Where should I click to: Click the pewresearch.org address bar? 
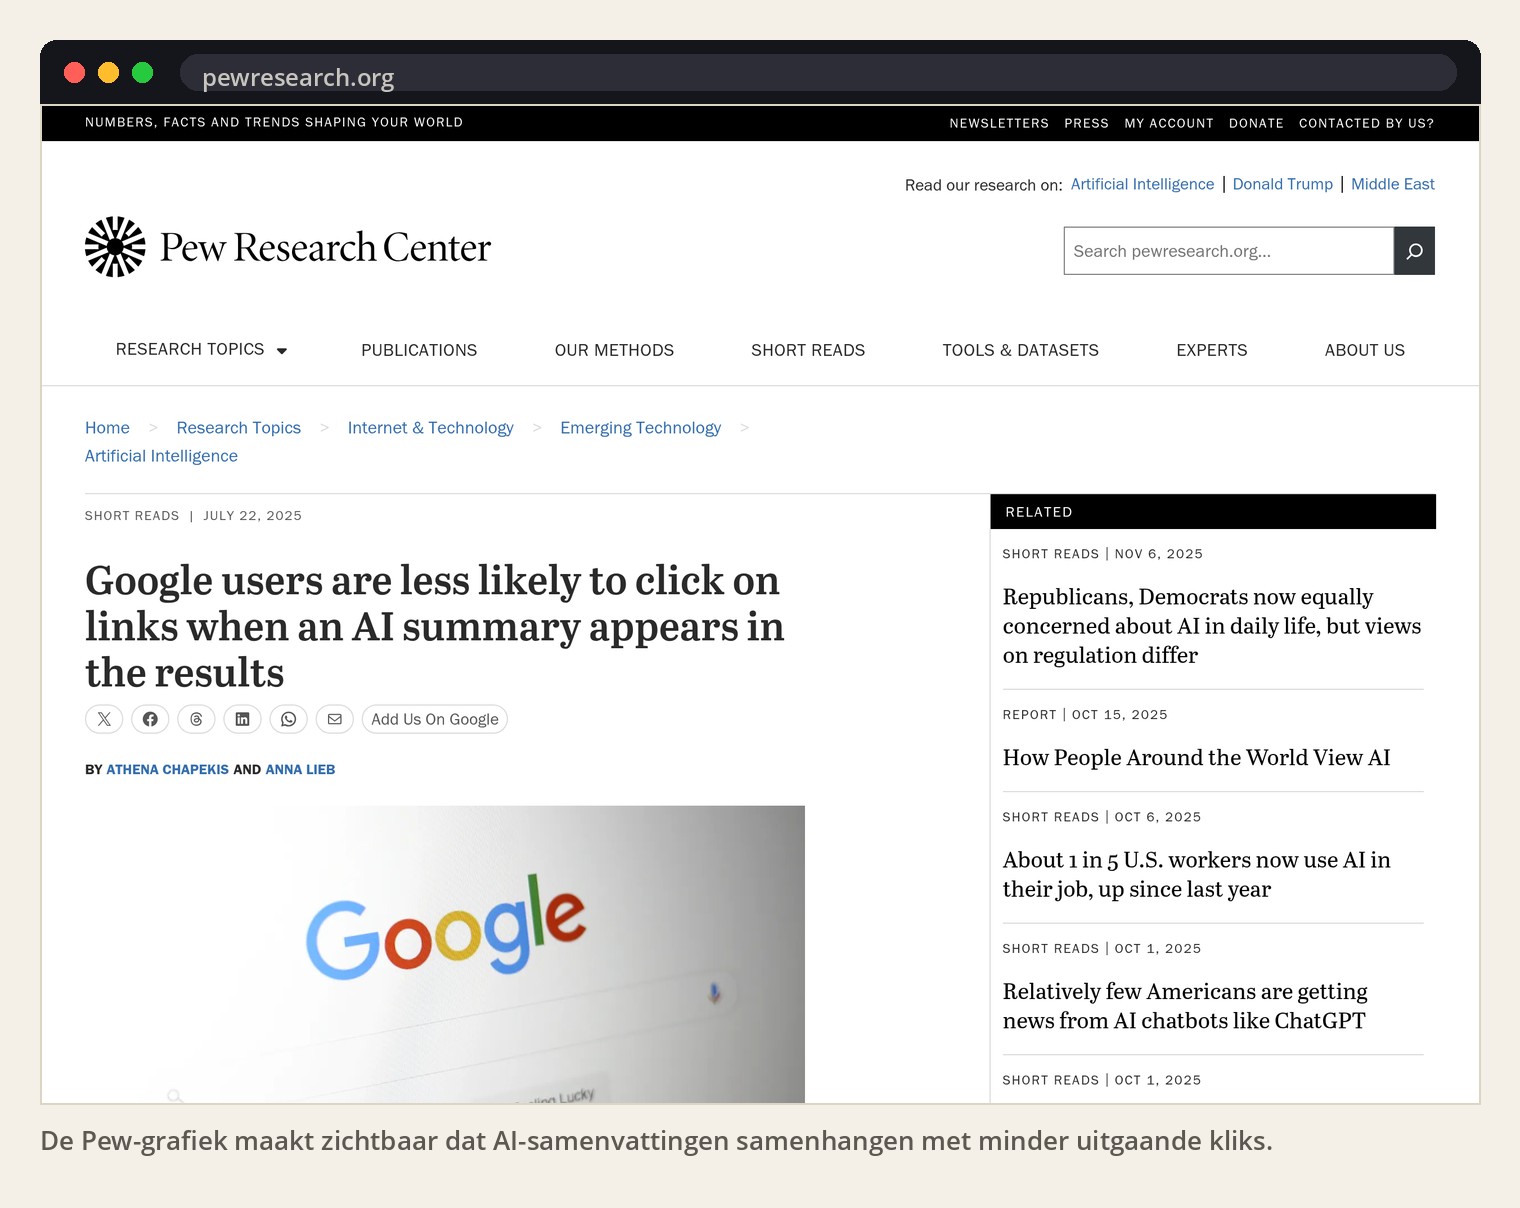(818, 73)
